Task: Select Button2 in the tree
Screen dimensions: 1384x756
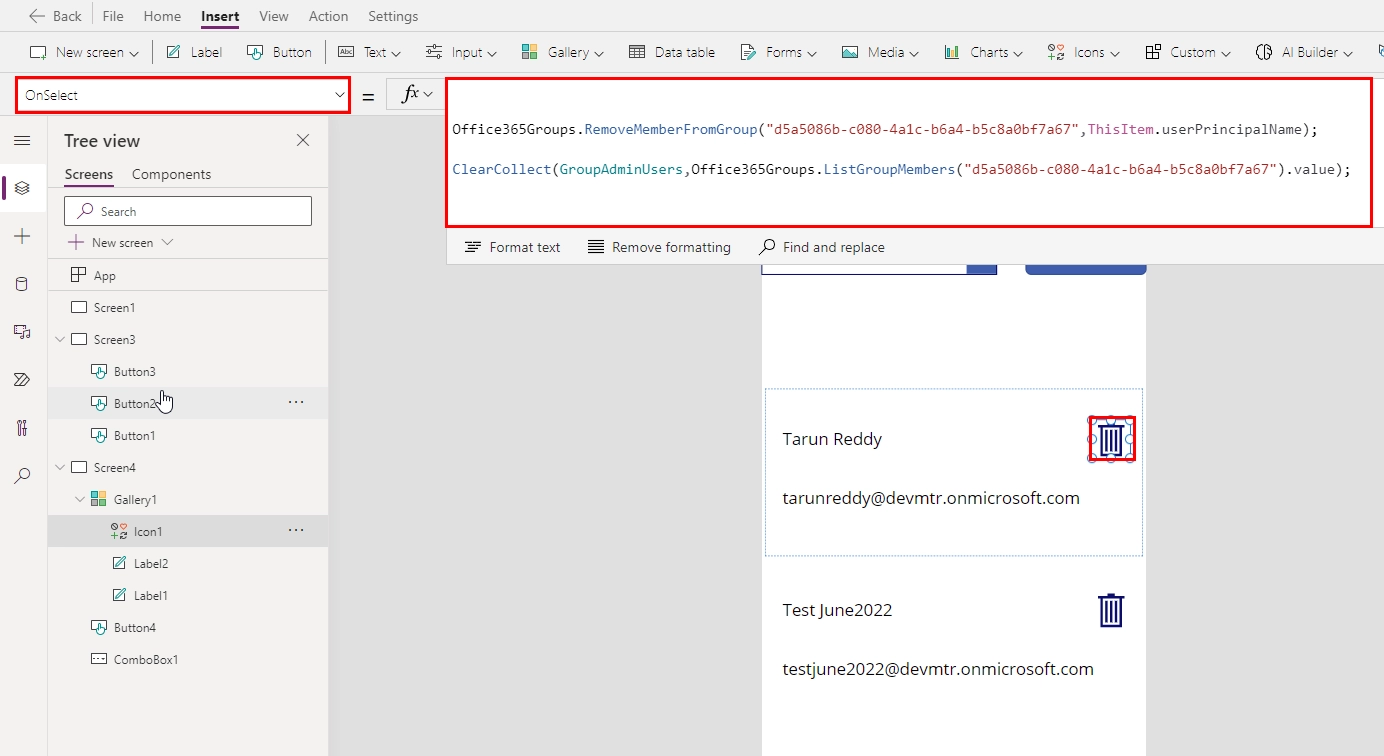Action: [x=188, y=403]
